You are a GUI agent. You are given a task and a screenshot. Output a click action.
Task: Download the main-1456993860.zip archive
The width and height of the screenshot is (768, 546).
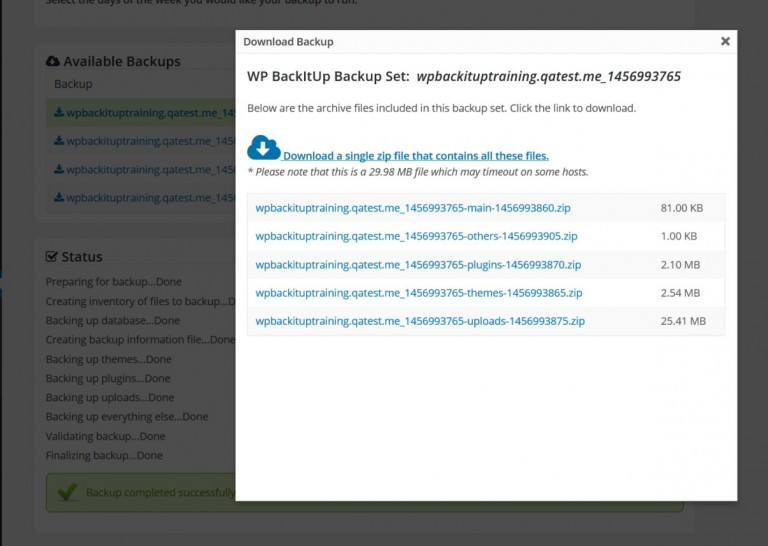pos(413,208)
